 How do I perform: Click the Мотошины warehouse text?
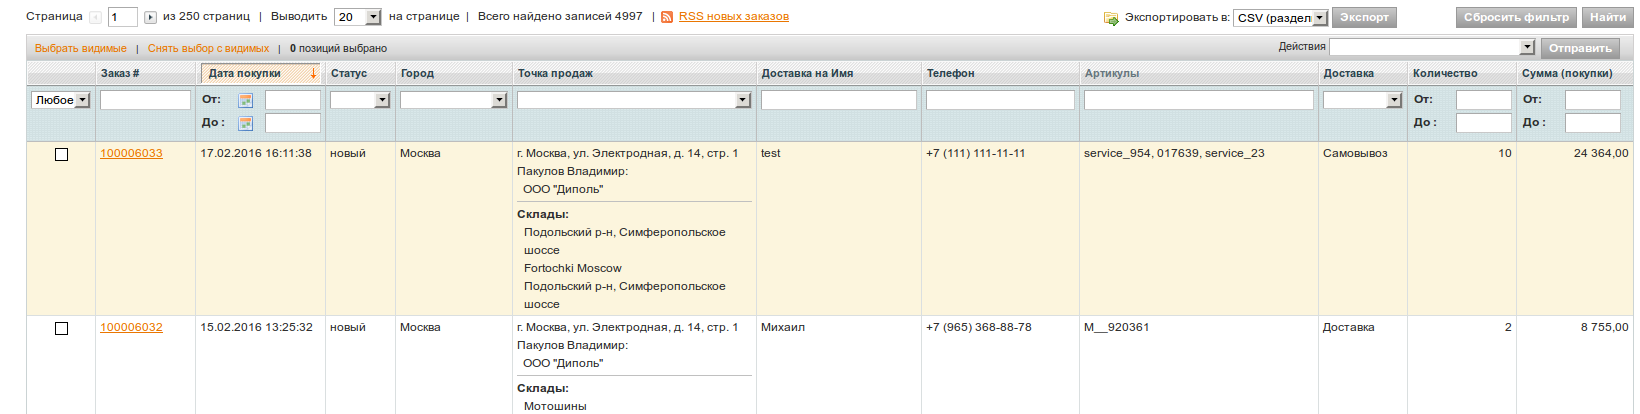click(x=555, y=407)
